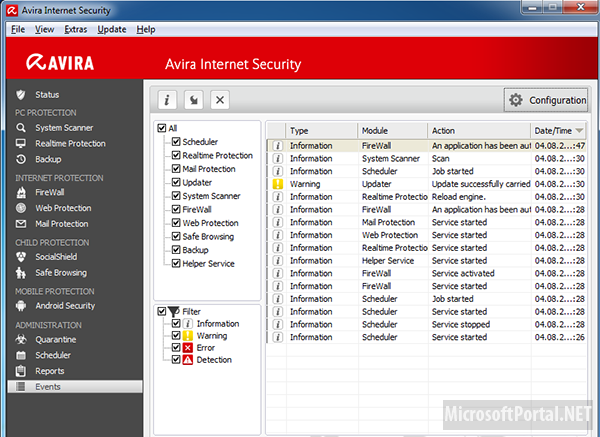
Task: Sort events by Type column header
Action: pyautogui.click(x=322, y=130)
